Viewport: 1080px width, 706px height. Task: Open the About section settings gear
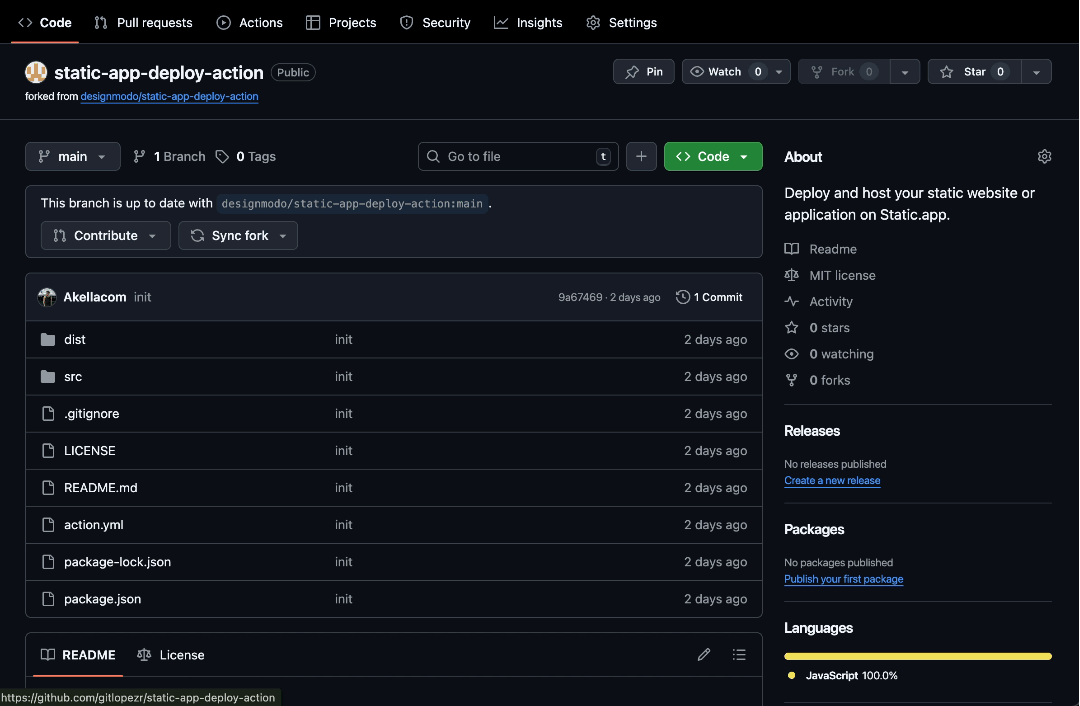tap(1044, 156)
